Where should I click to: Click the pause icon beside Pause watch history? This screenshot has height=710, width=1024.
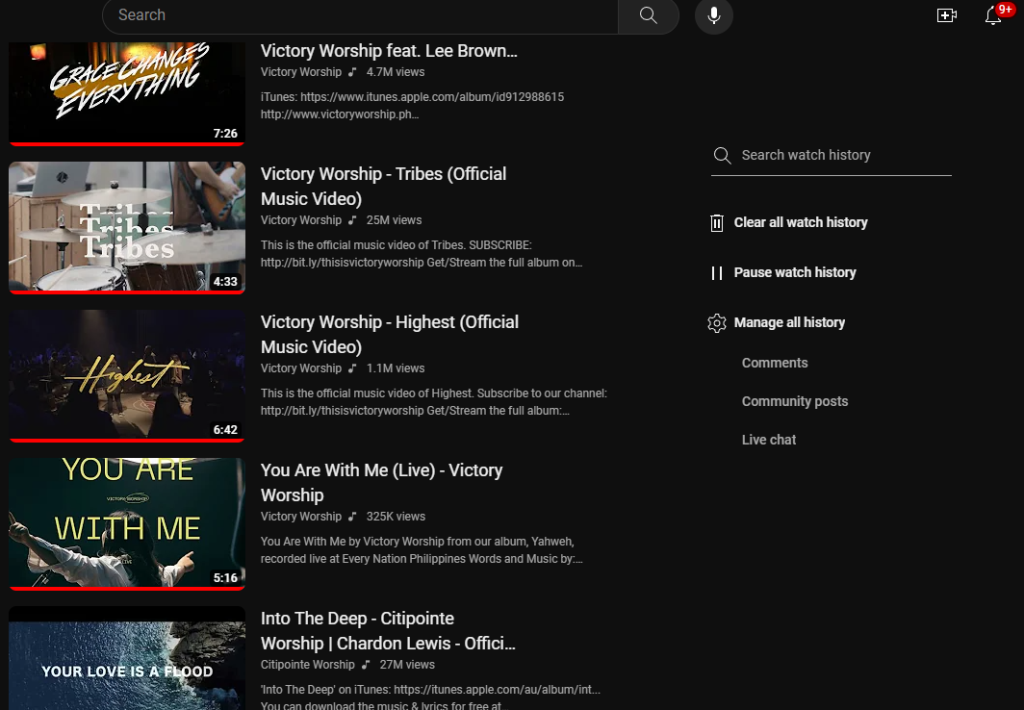[716, 273]
